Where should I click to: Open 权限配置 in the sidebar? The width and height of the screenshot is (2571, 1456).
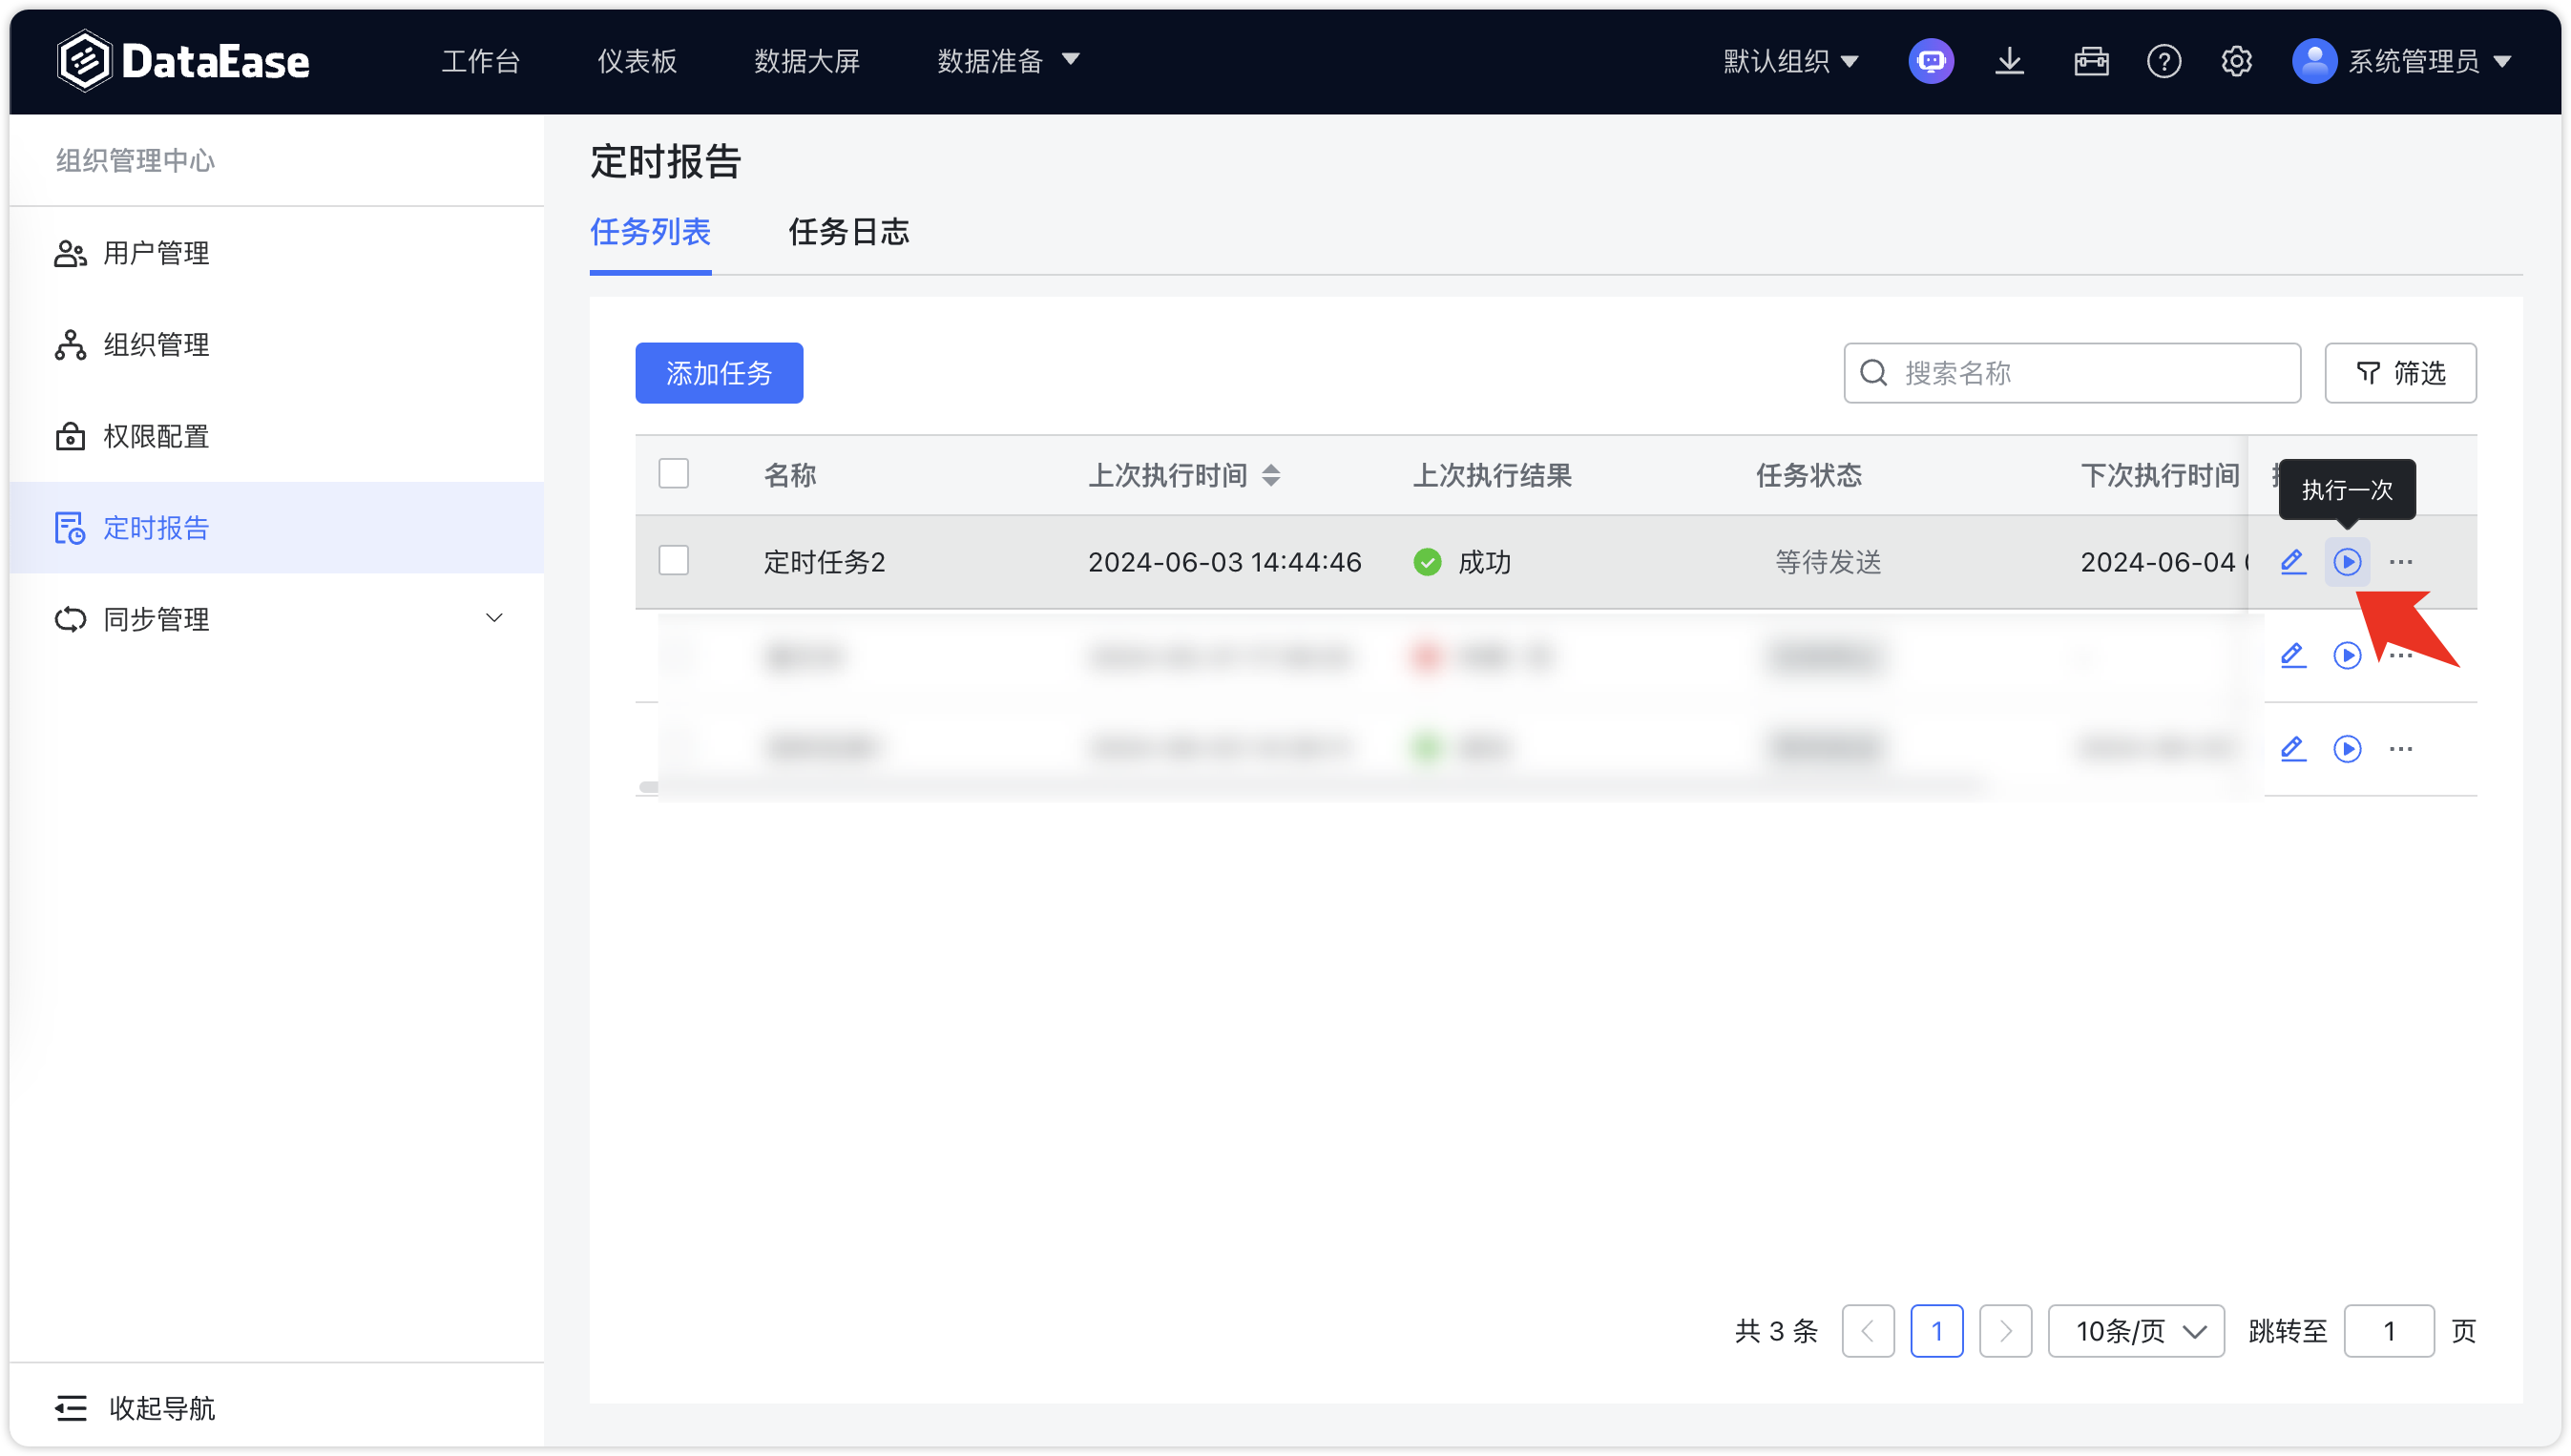tap(277, 436)
